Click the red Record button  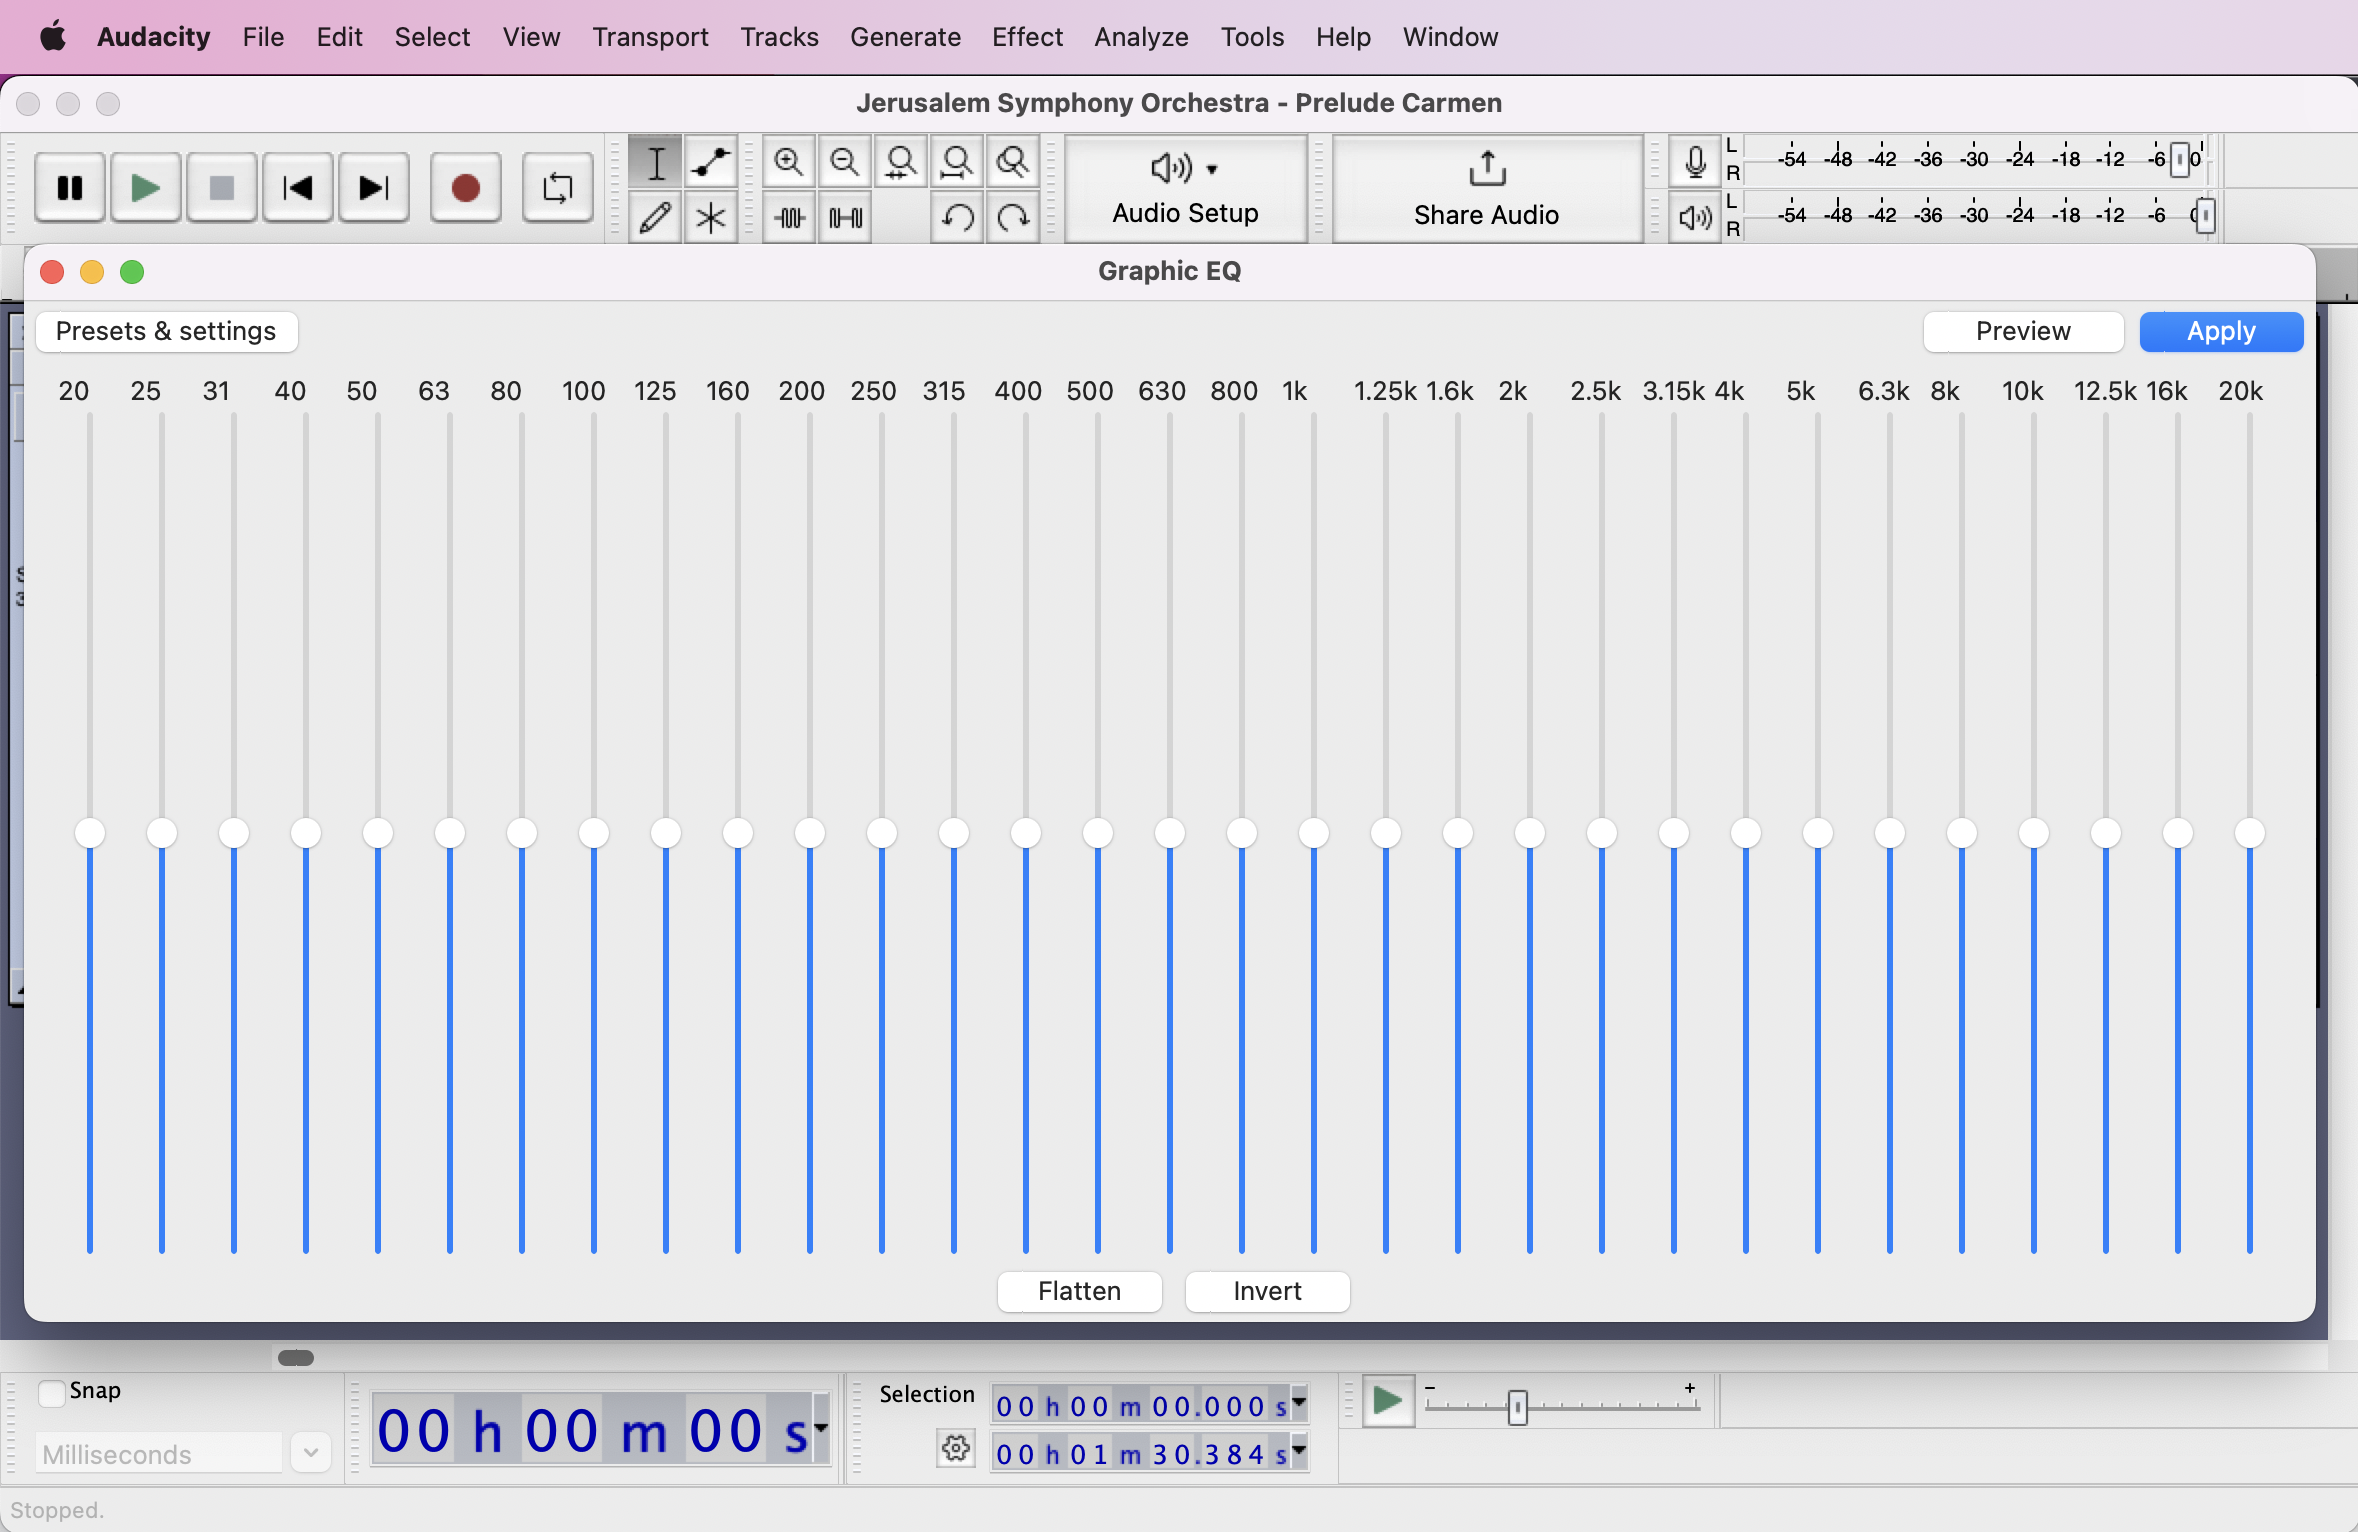pos(466,188)
